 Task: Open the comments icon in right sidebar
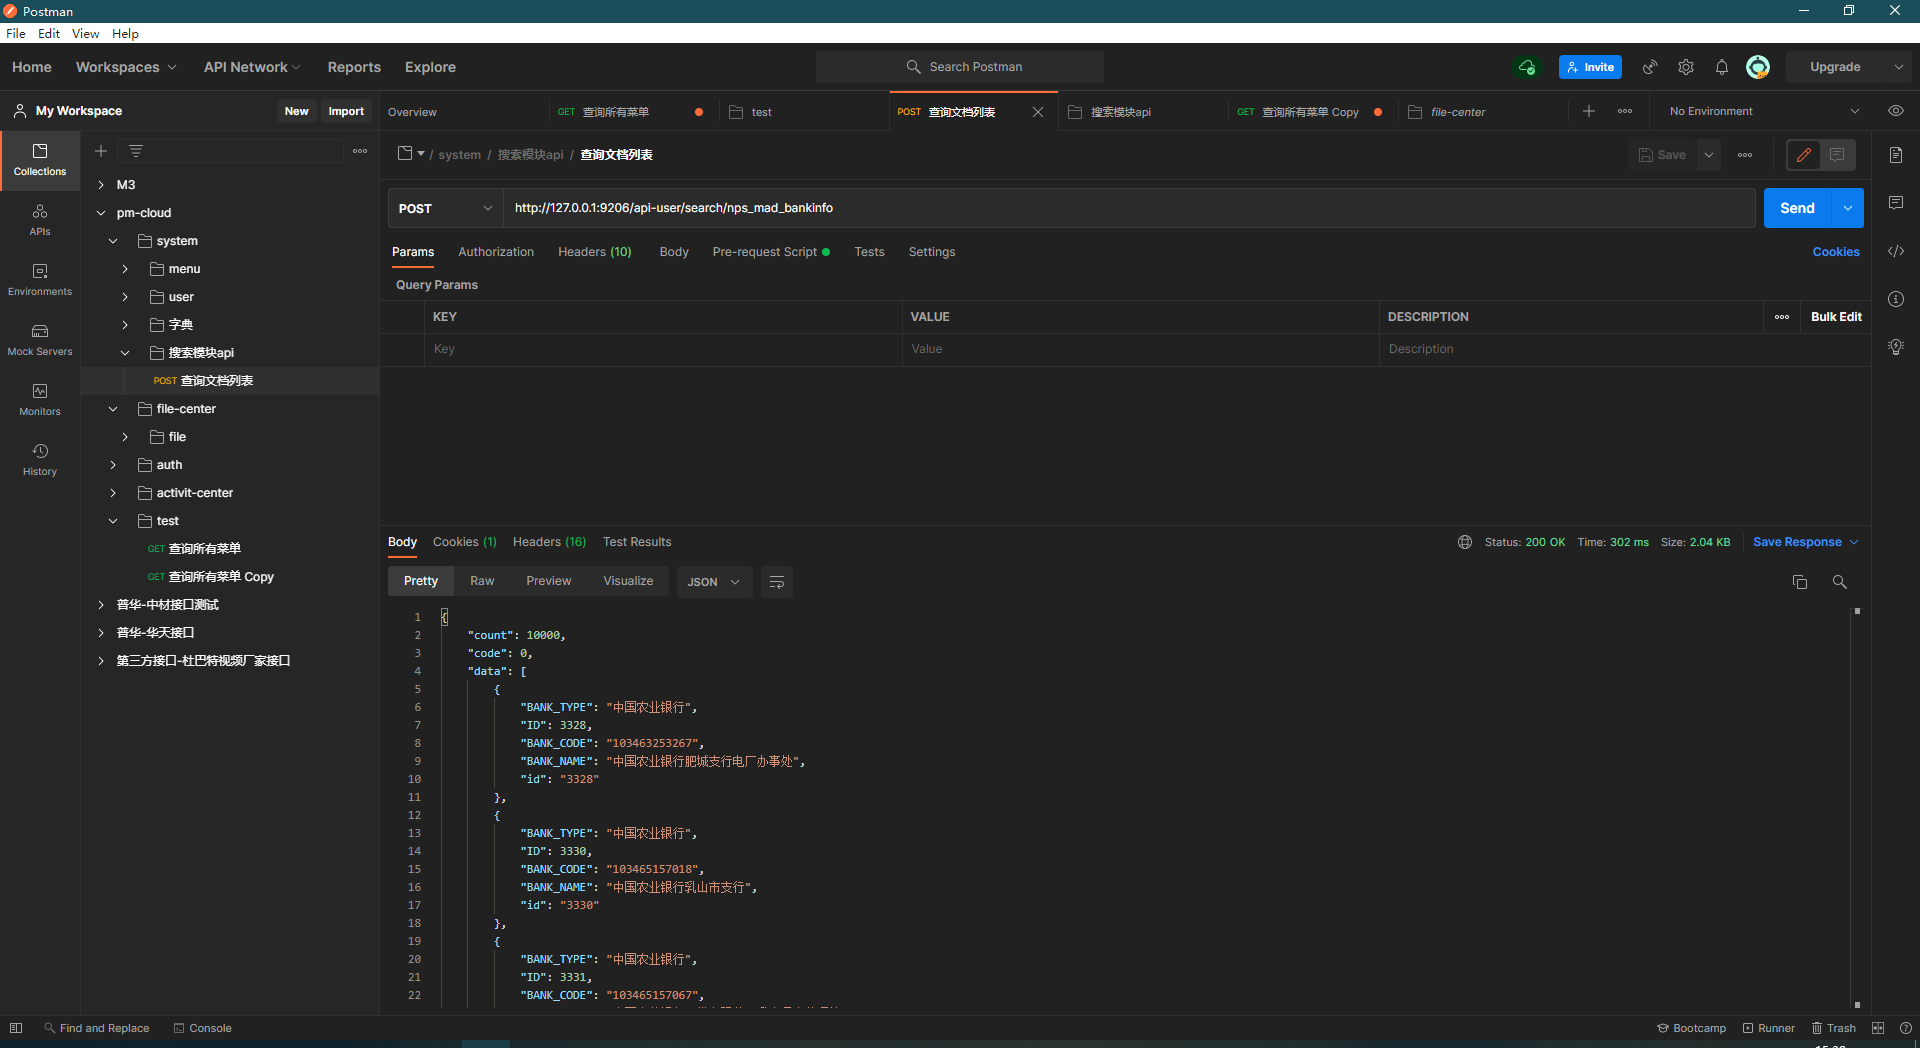coord(1896,203)
